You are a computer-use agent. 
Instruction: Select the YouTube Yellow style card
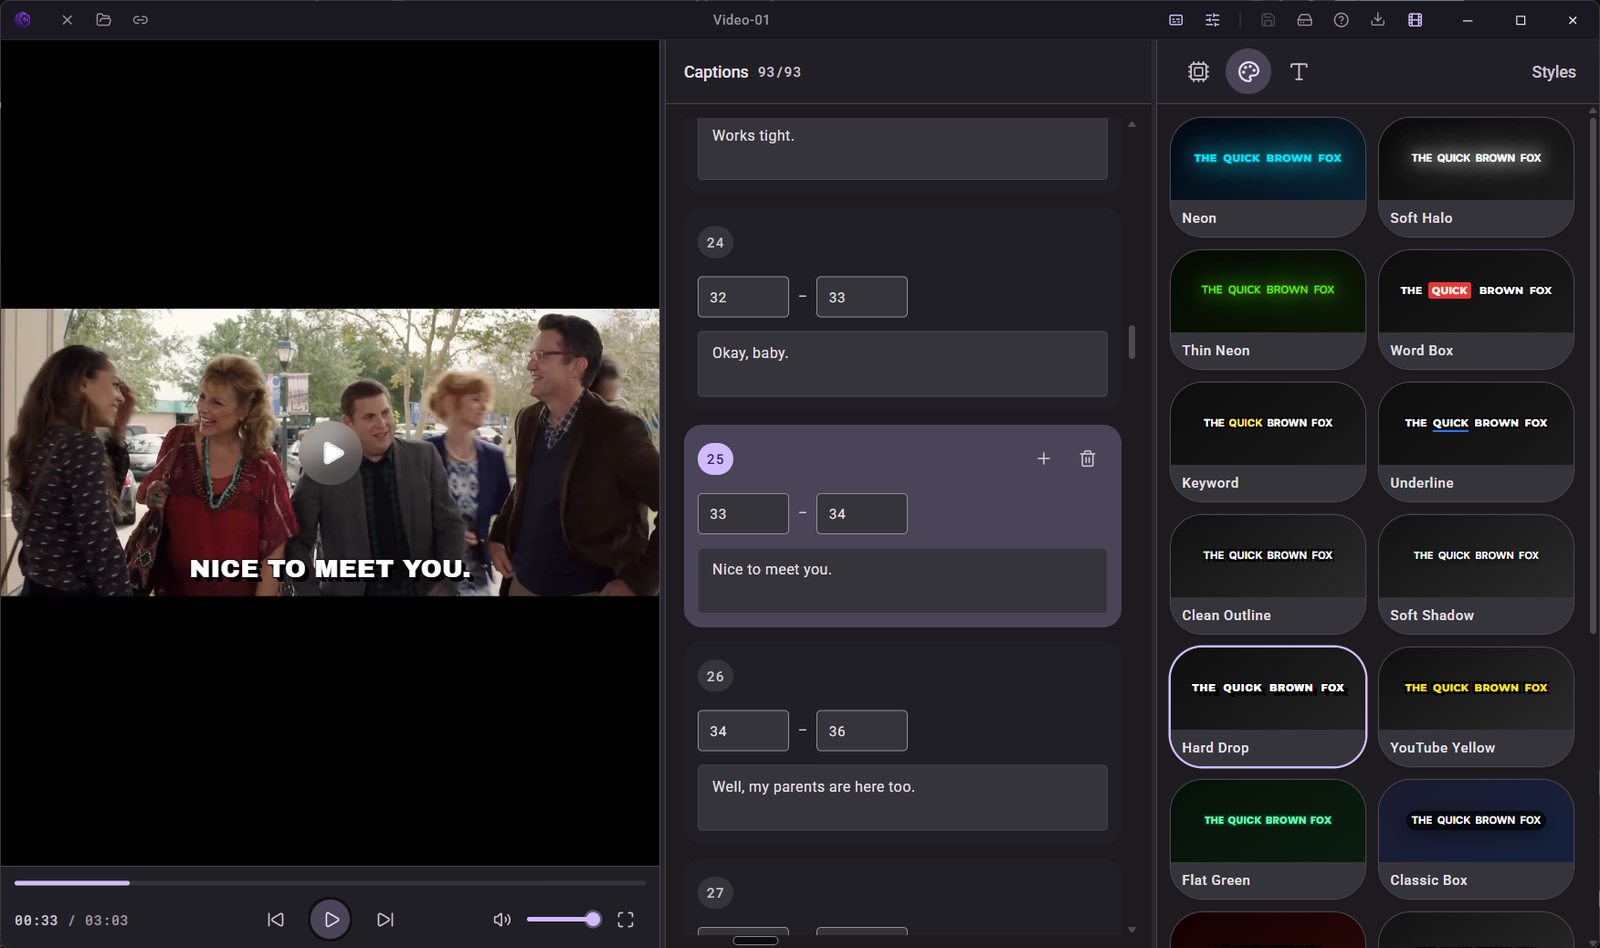click(x=1476, y=707)
